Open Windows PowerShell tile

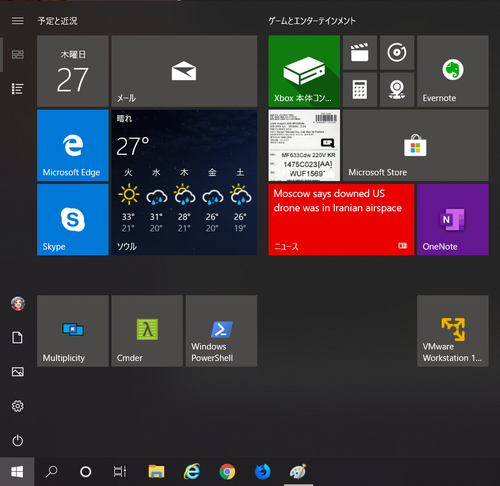(x=221, y=331)
